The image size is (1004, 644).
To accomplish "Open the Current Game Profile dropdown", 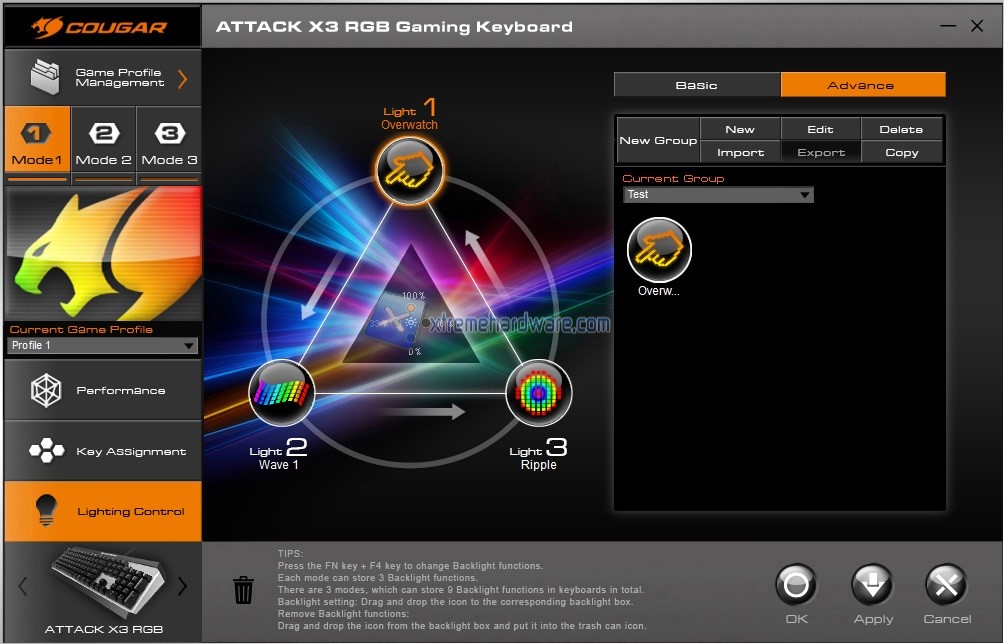I will pos(102,346).
